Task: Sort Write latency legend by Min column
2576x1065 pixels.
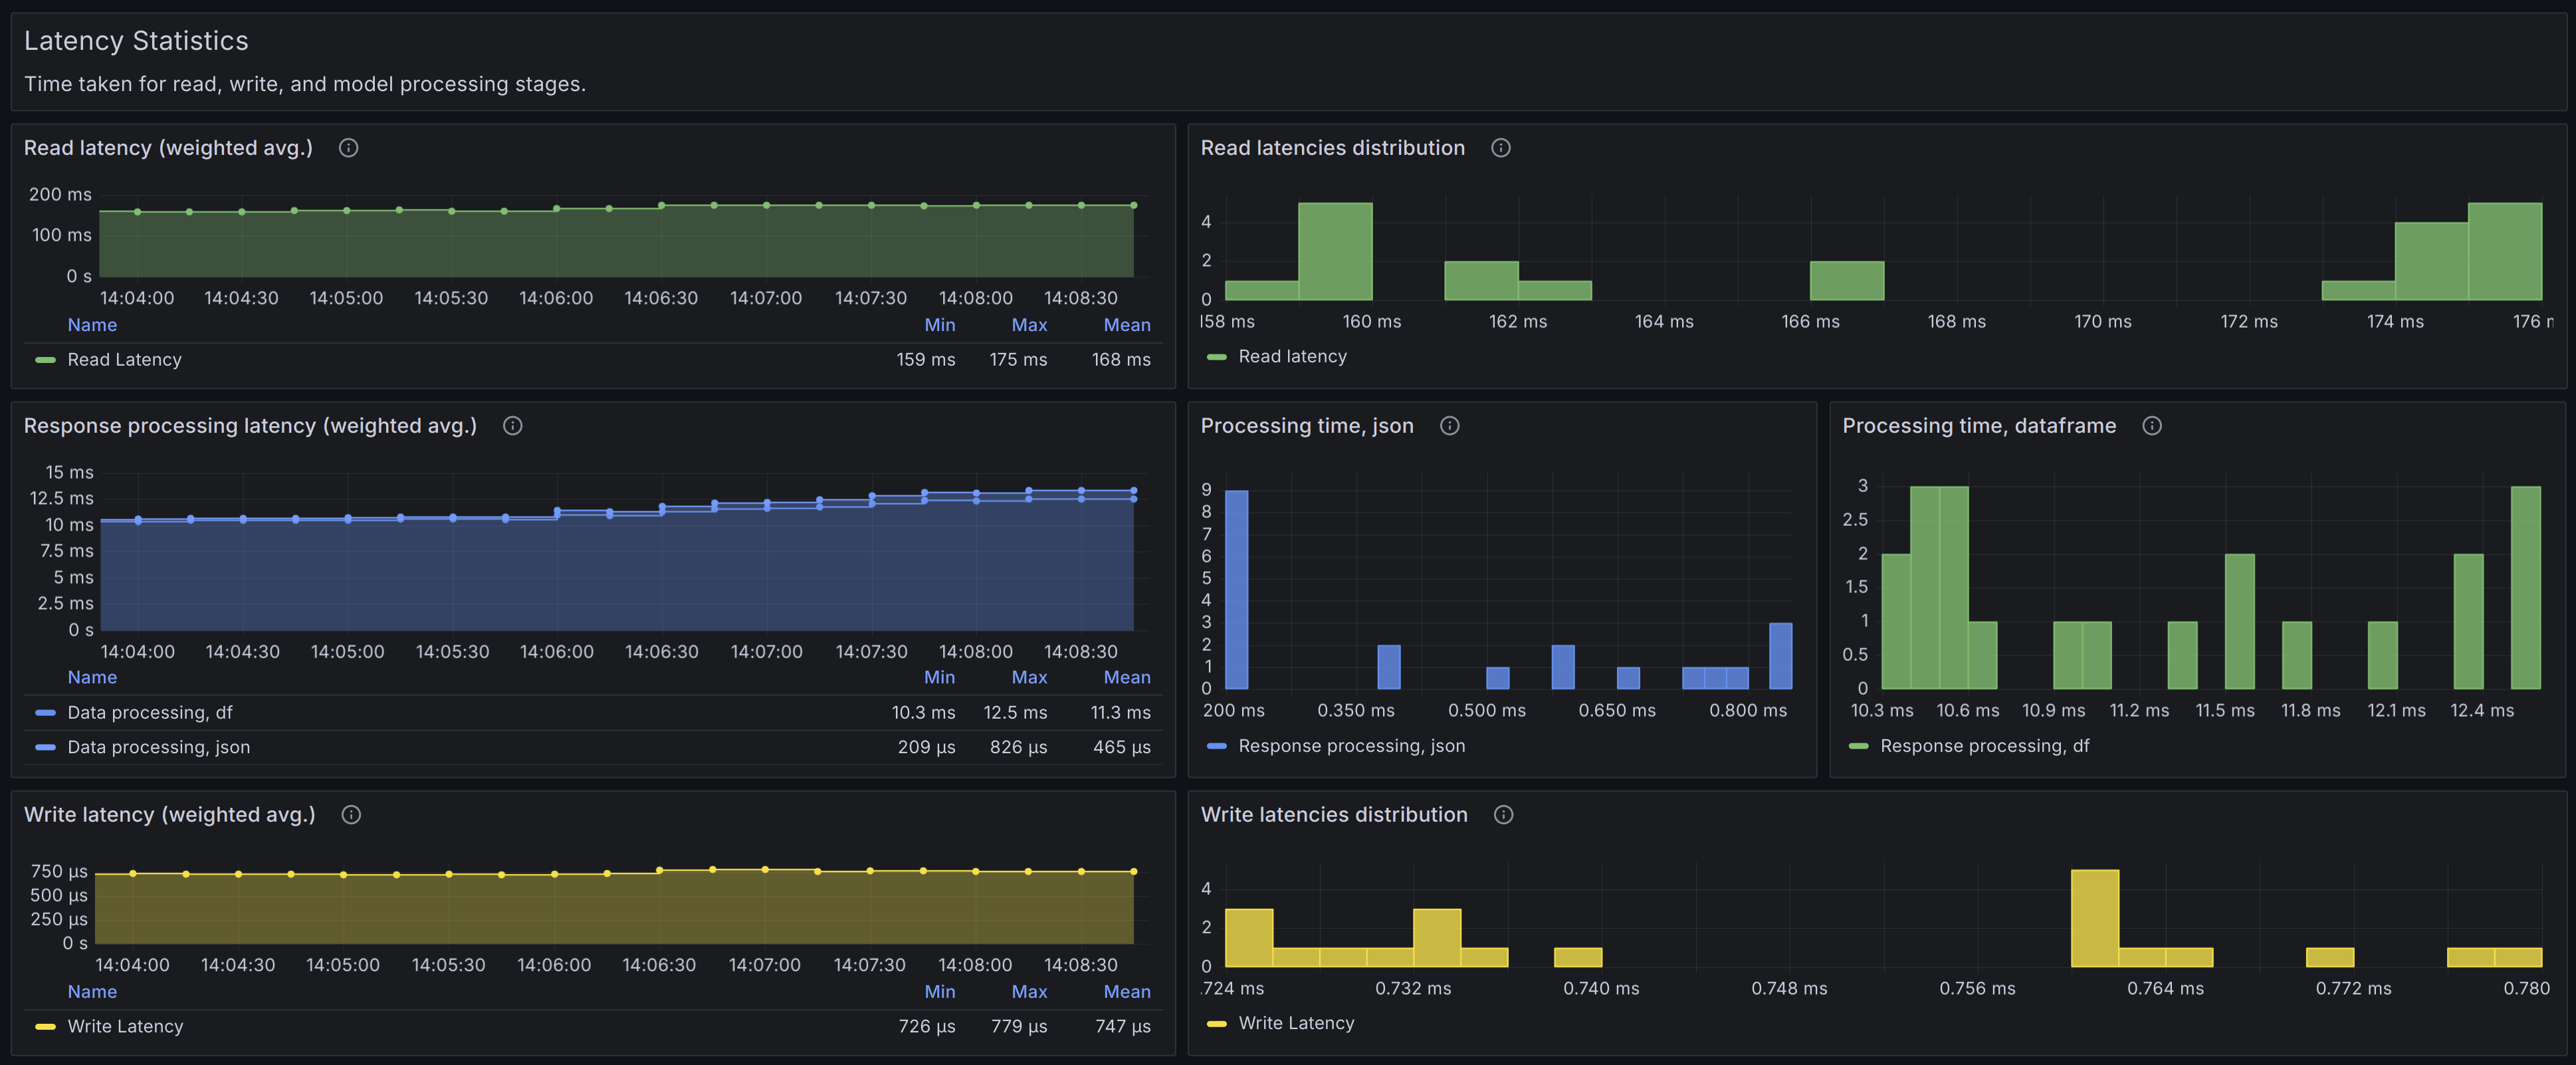Action: point(939,992)
